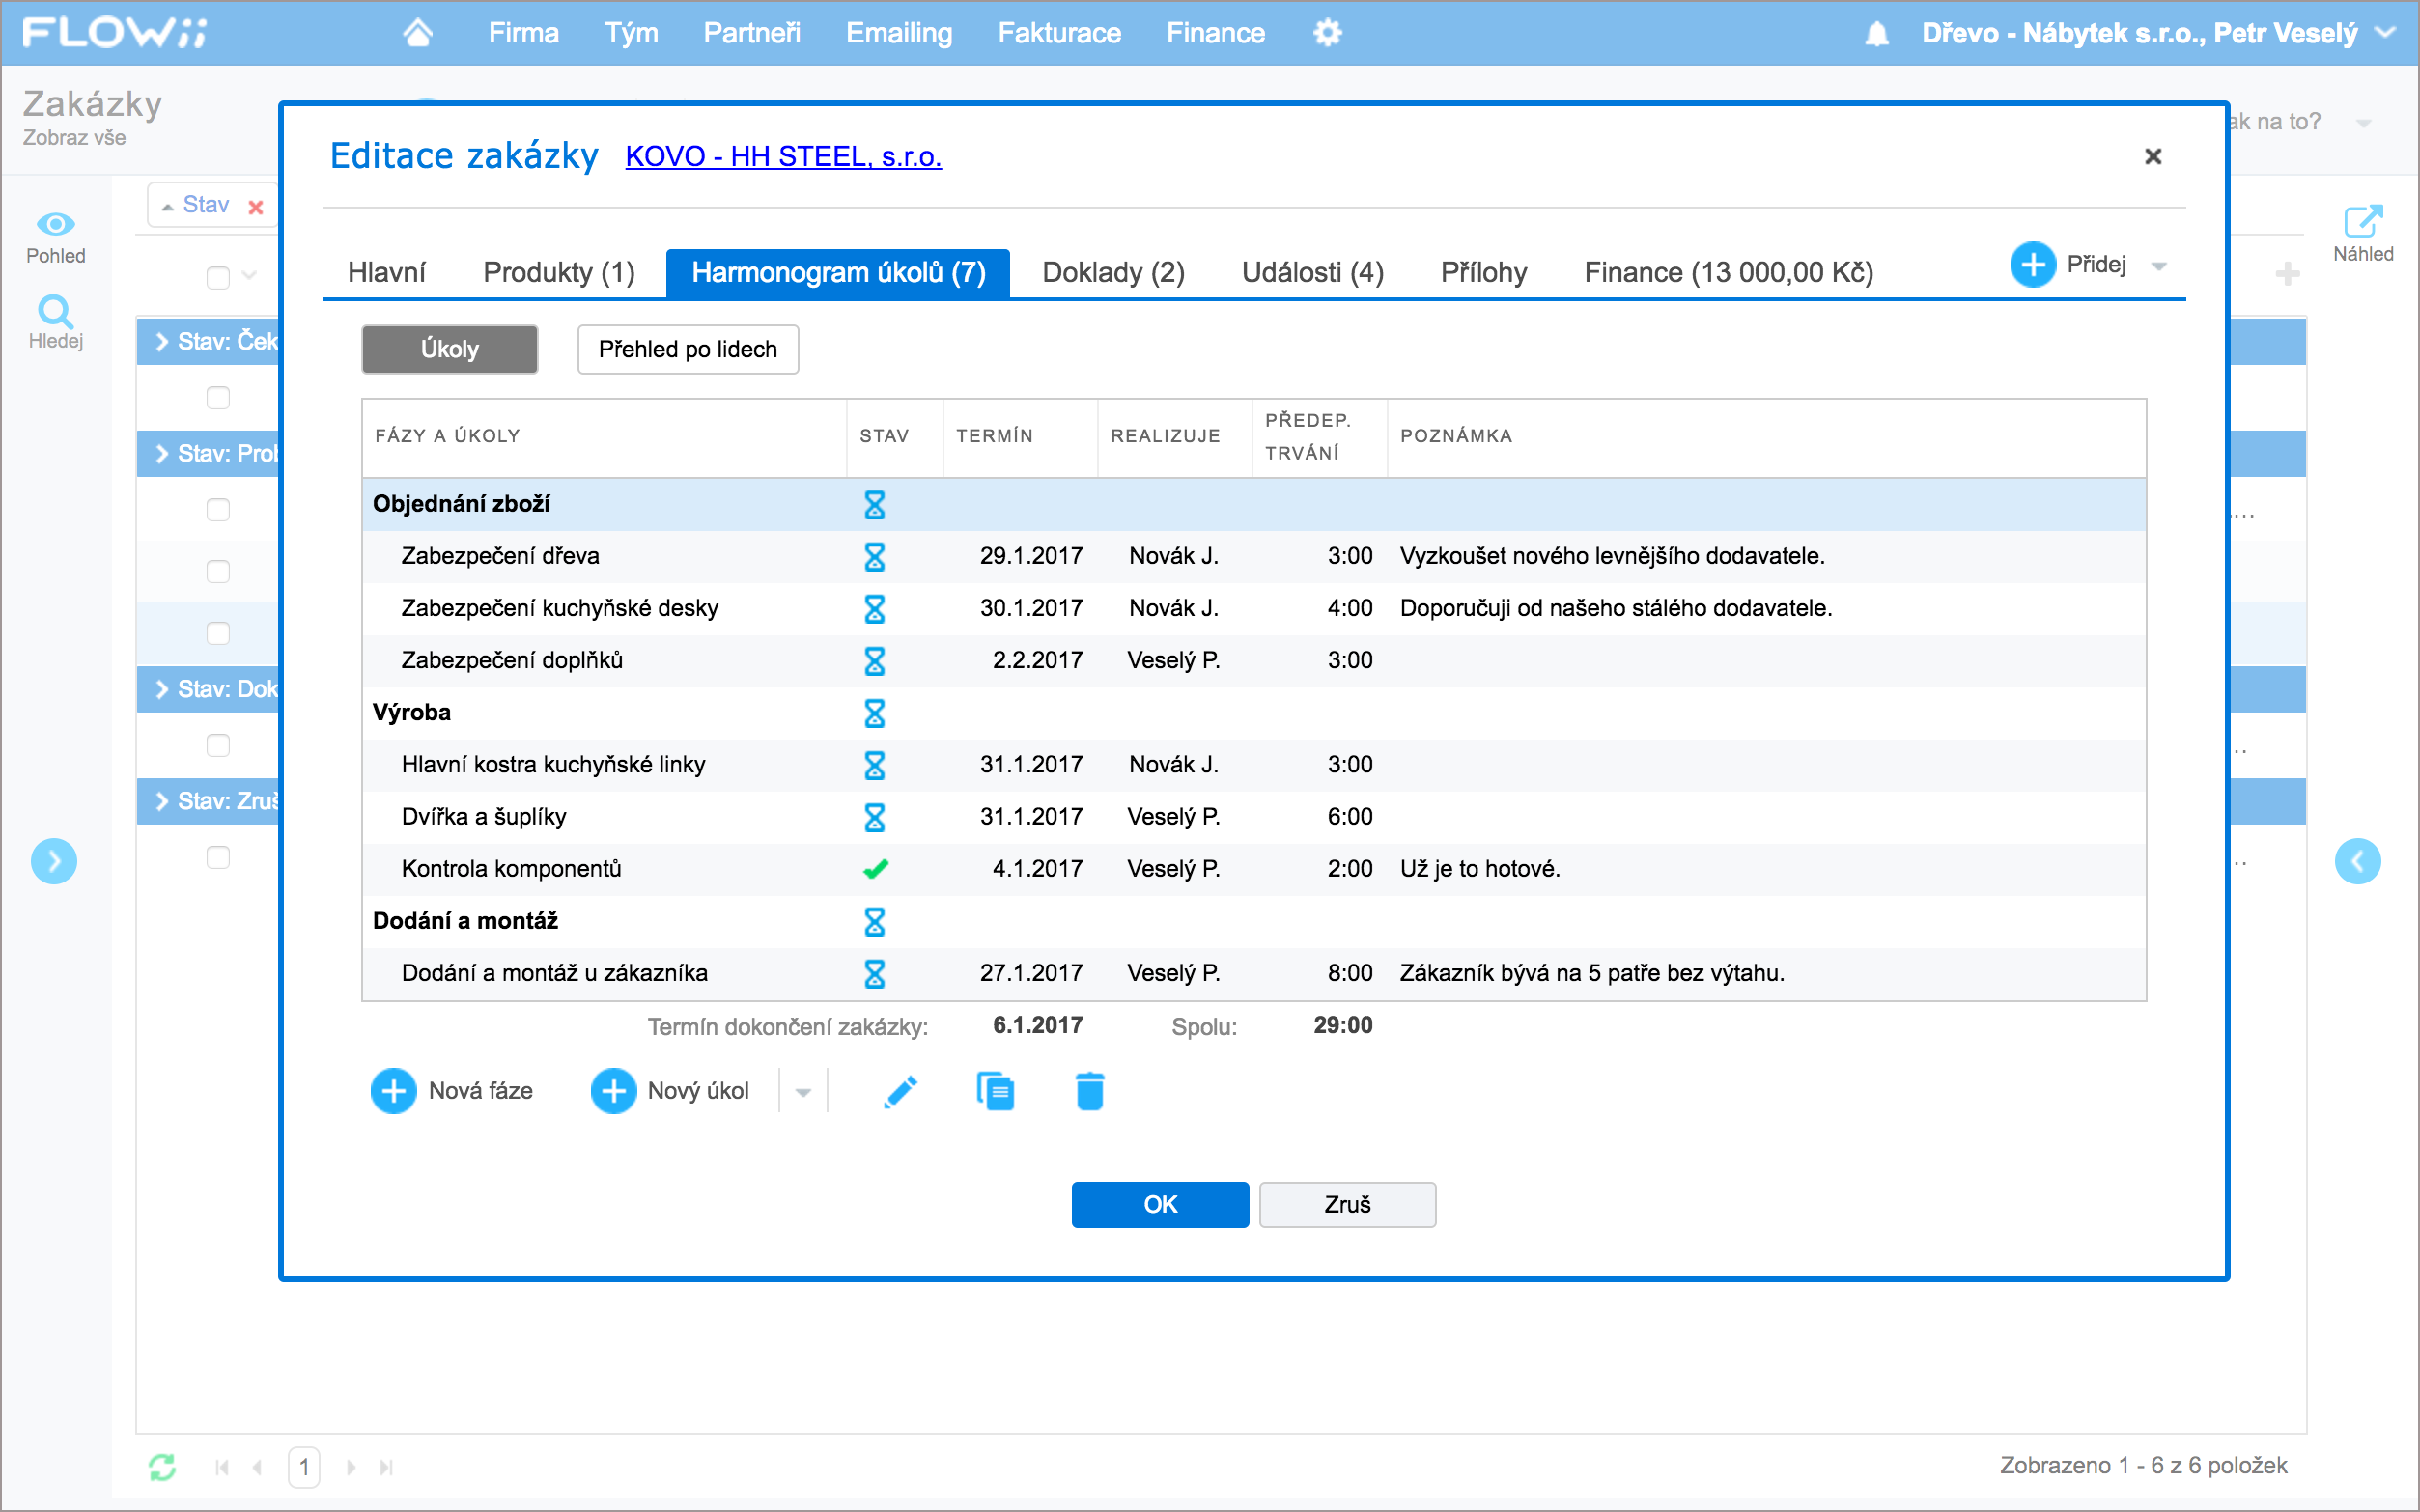Click the Zruš button

(x=1347, y=1204)
